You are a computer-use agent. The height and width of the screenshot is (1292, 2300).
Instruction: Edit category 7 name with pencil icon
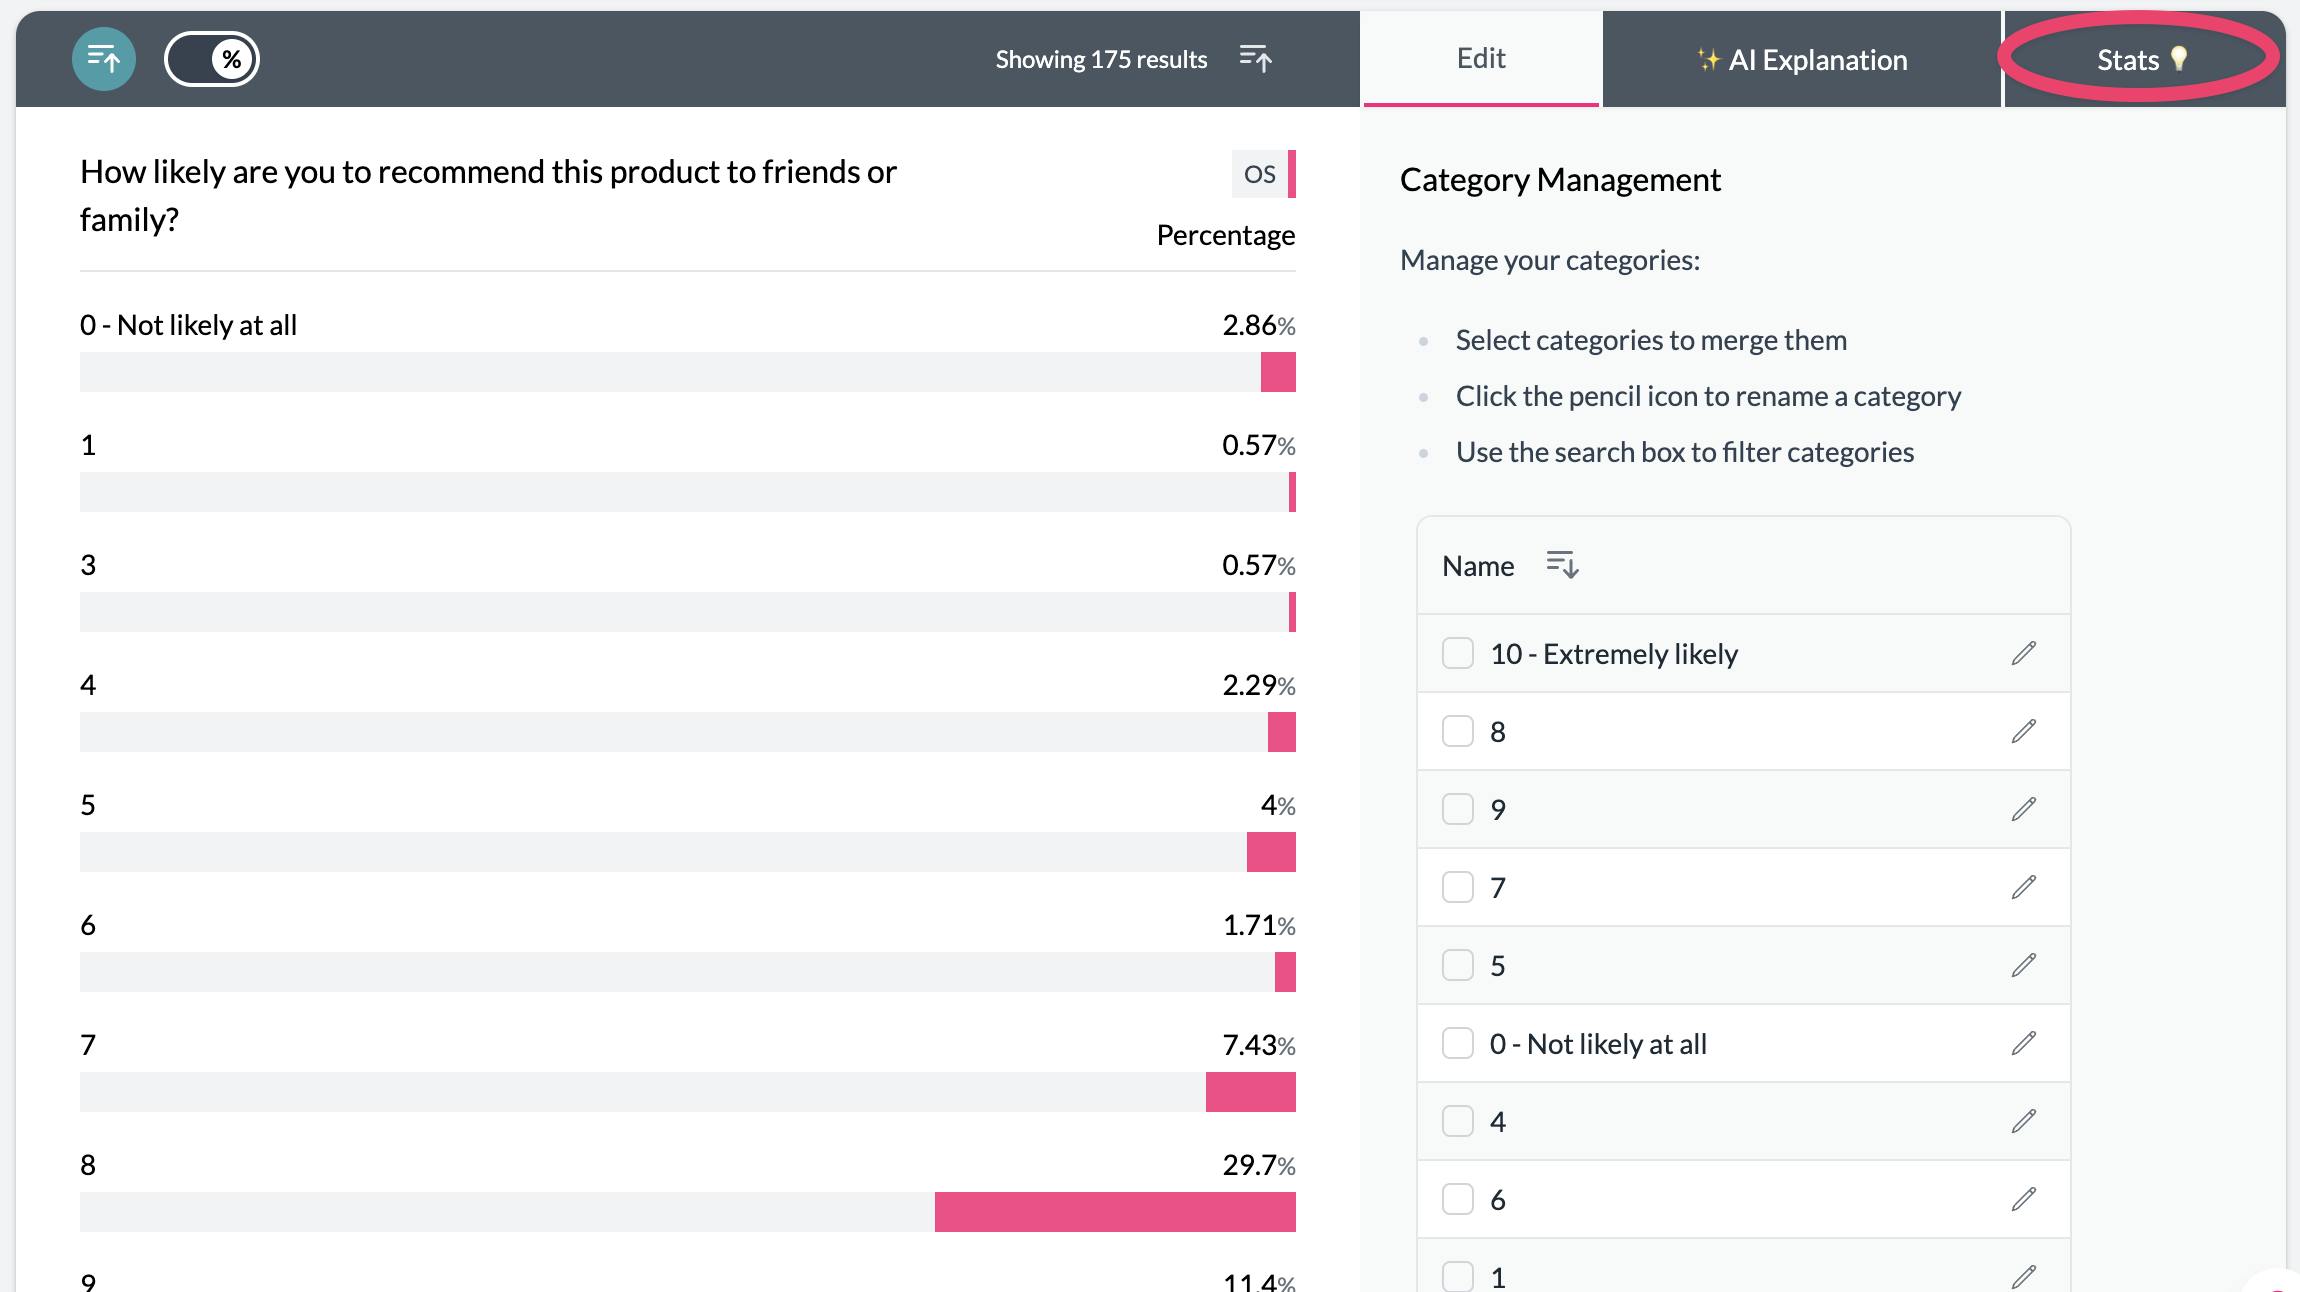tap(2024, 887)
